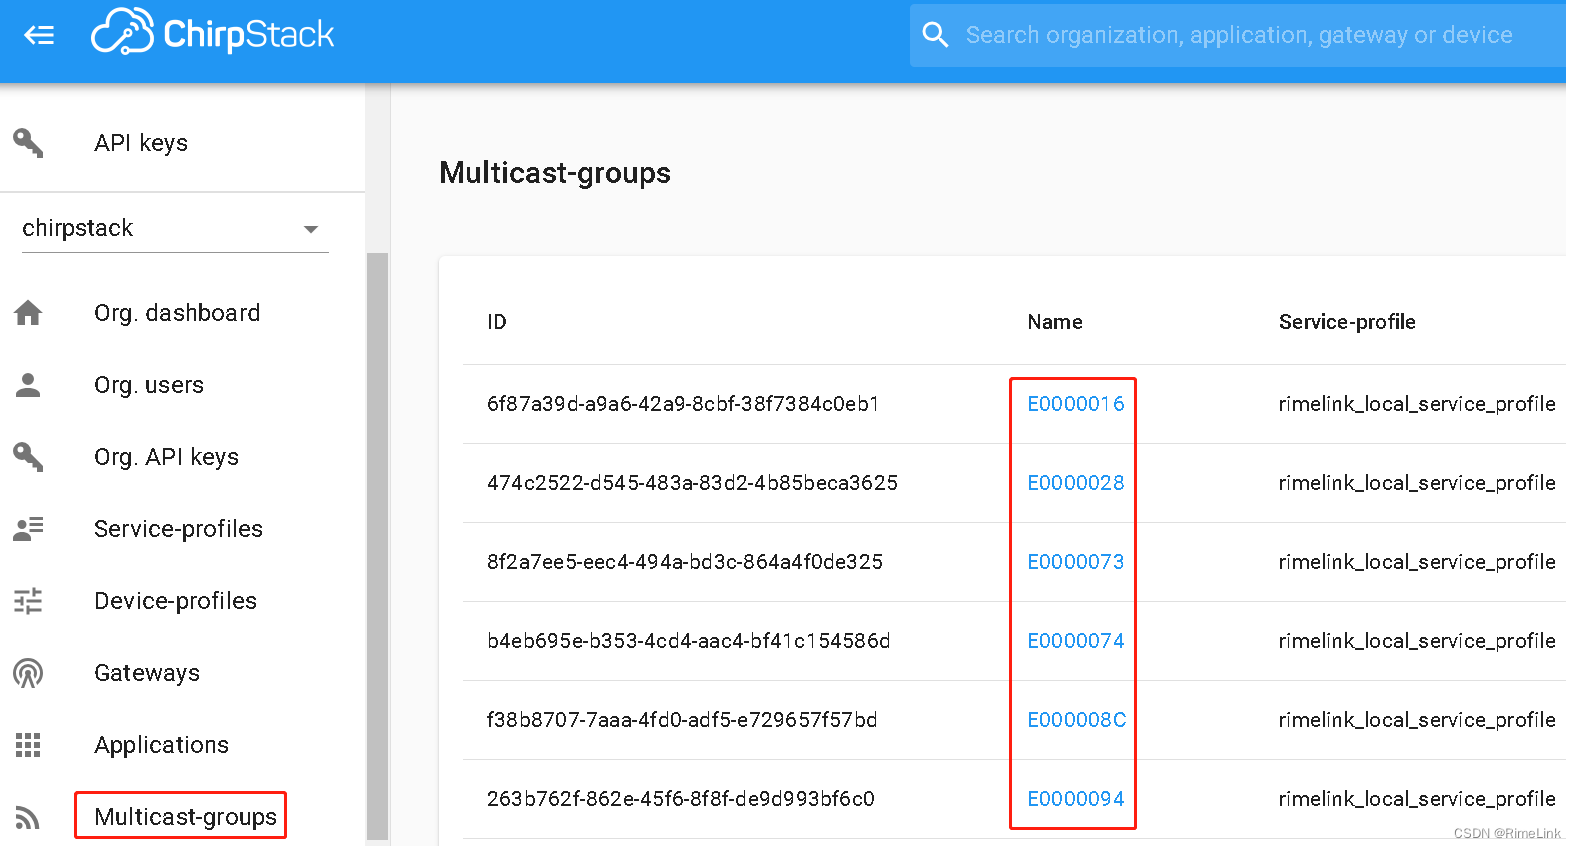Click the ID column header
This screenshot has width=1576, height=848.
pos(497,322)
